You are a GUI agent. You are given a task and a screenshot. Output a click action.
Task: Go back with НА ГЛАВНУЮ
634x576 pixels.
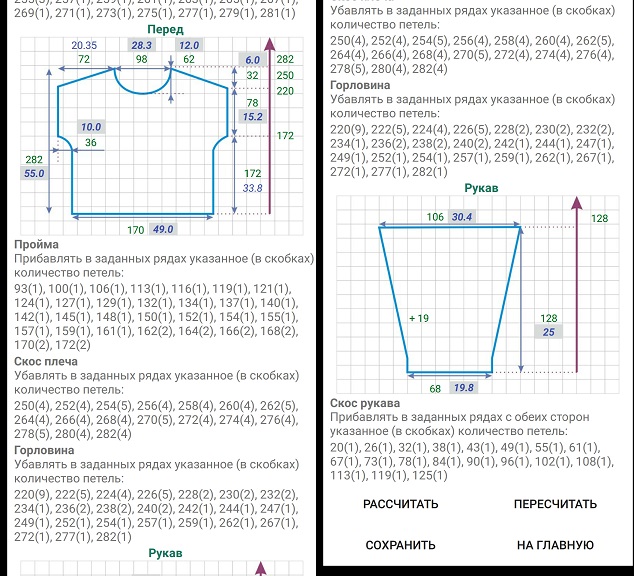tap(555, 545)
